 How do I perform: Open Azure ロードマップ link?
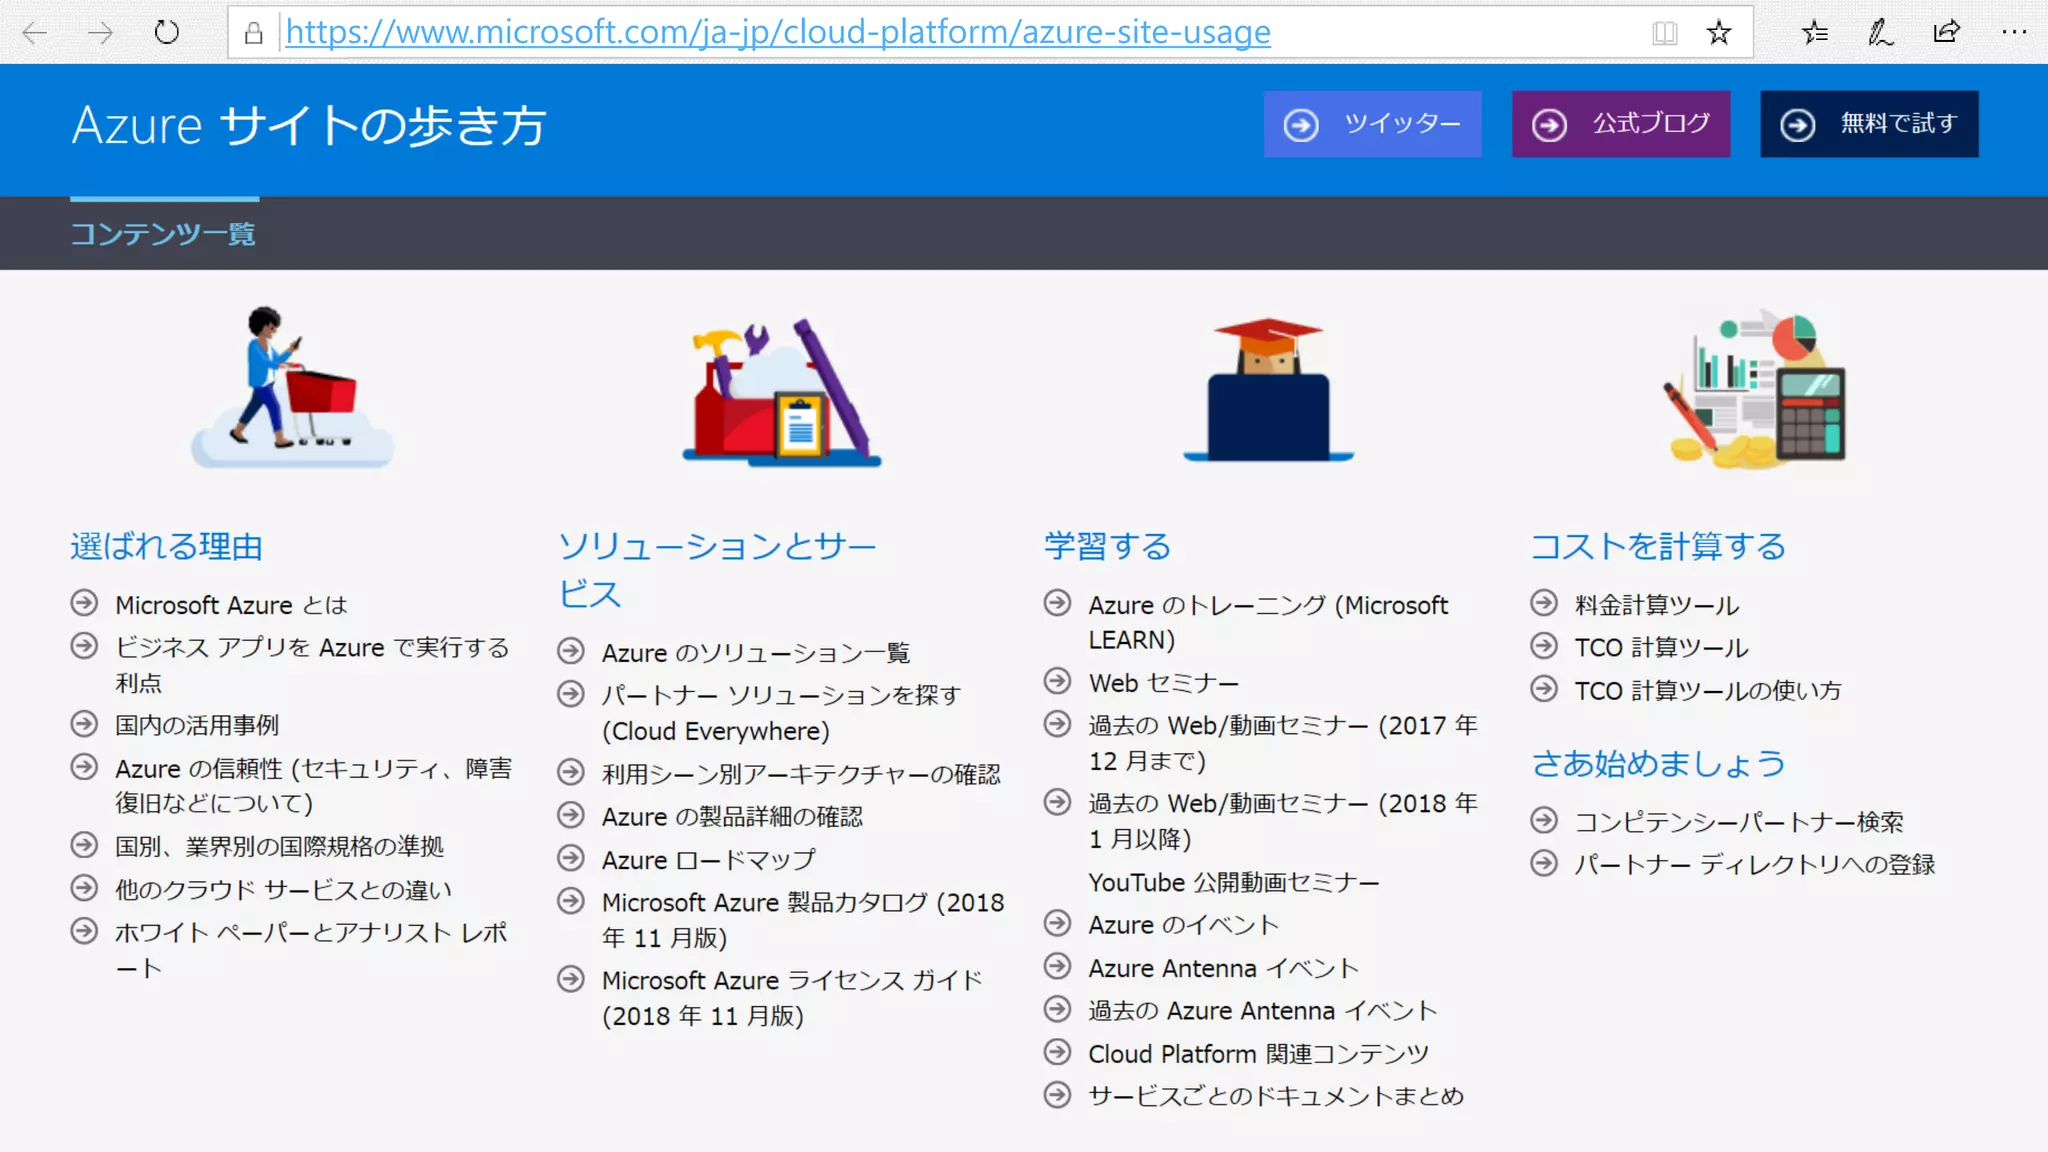coord(709,860)
